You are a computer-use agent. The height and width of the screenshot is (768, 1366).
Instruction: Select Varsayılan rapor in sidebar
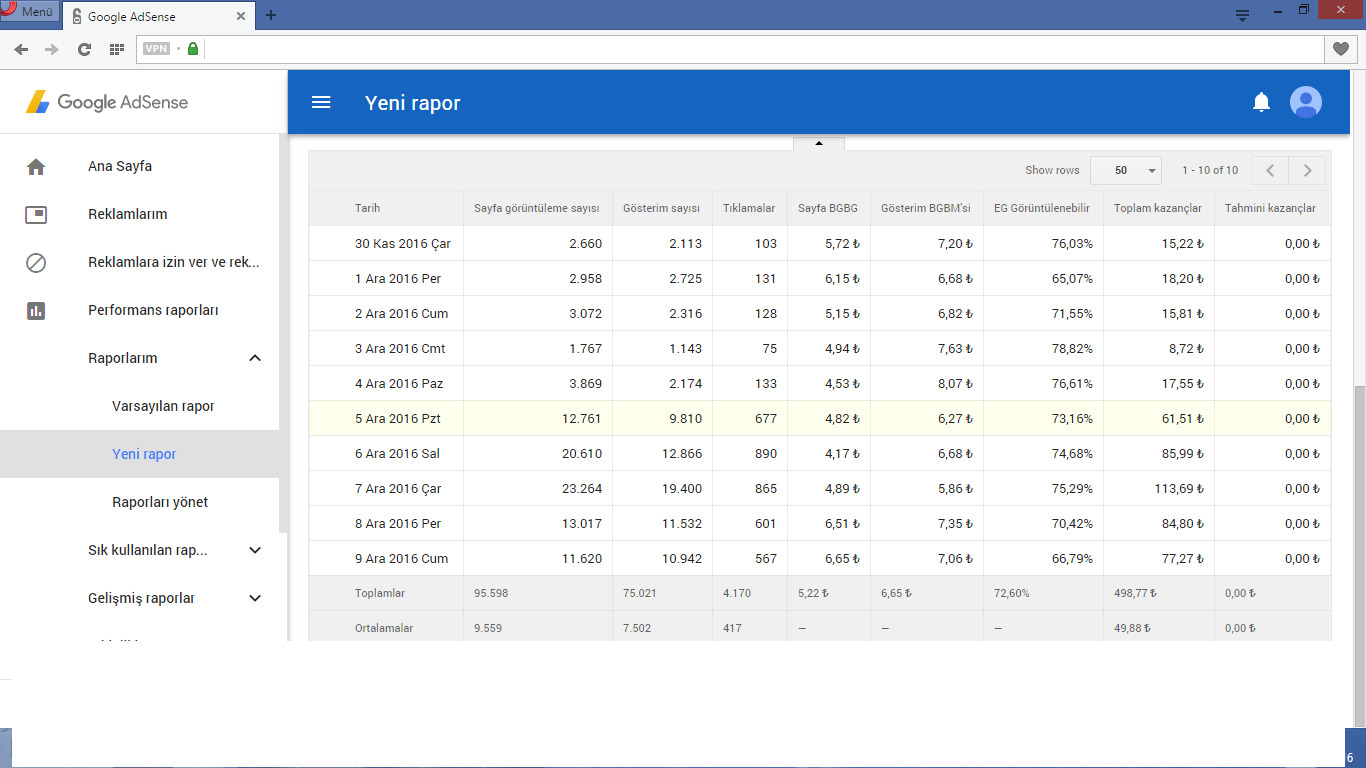(163, 406)
